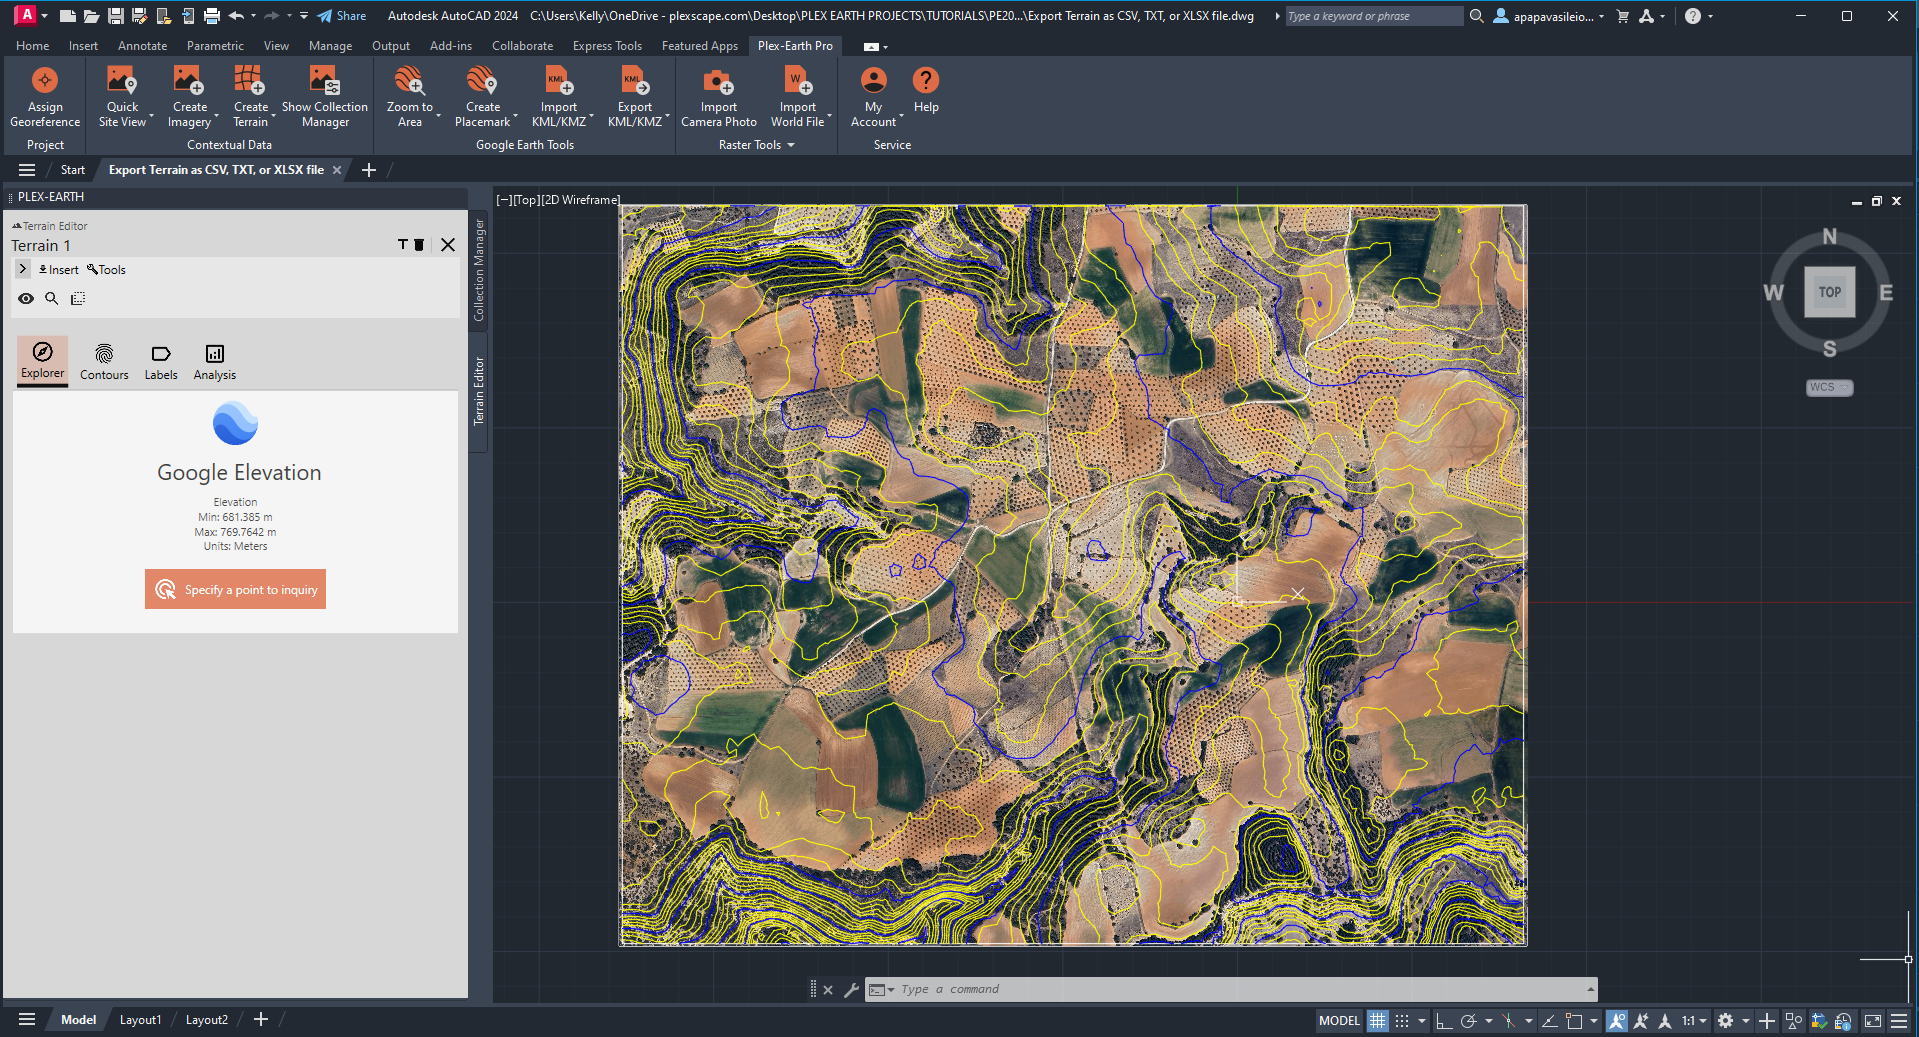
Task: Open the Show Collection Manager tool
Action: point(325,97)
